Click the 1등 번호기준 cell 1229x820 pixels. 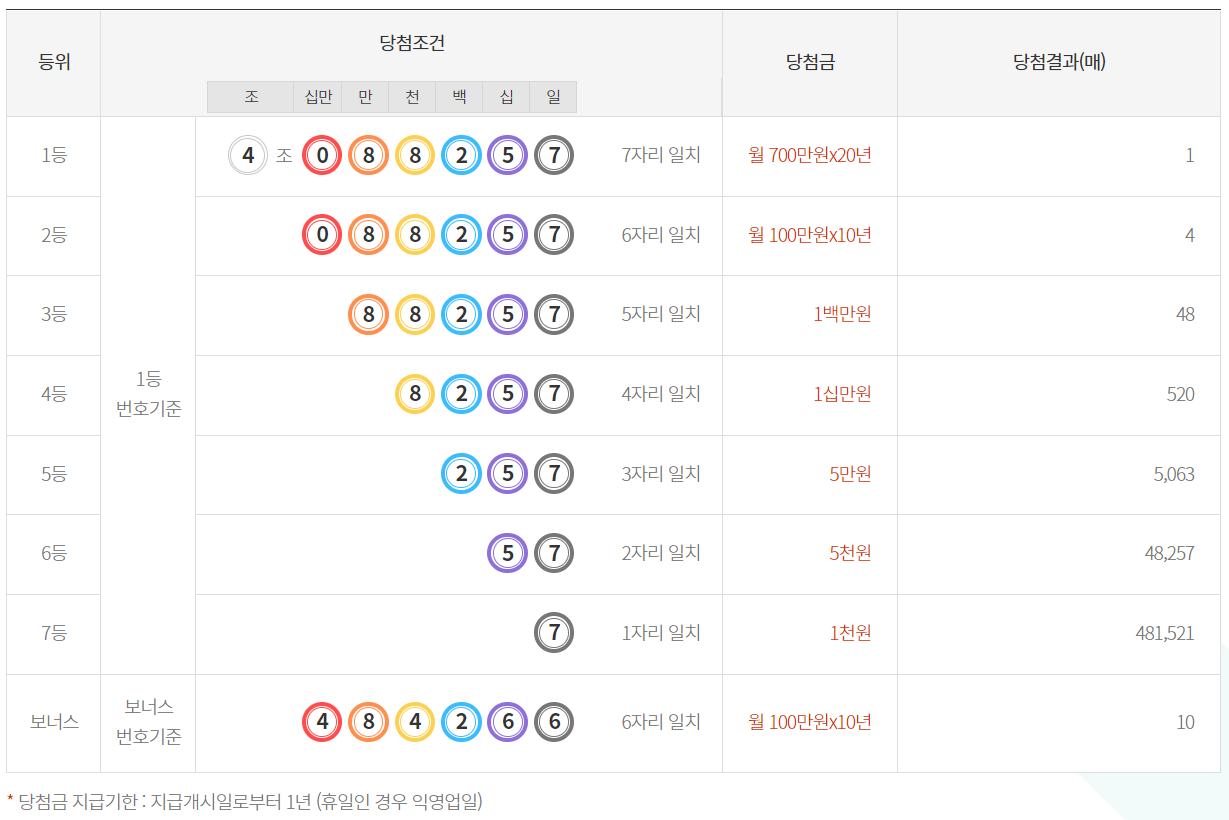click(x=148, y=394)
